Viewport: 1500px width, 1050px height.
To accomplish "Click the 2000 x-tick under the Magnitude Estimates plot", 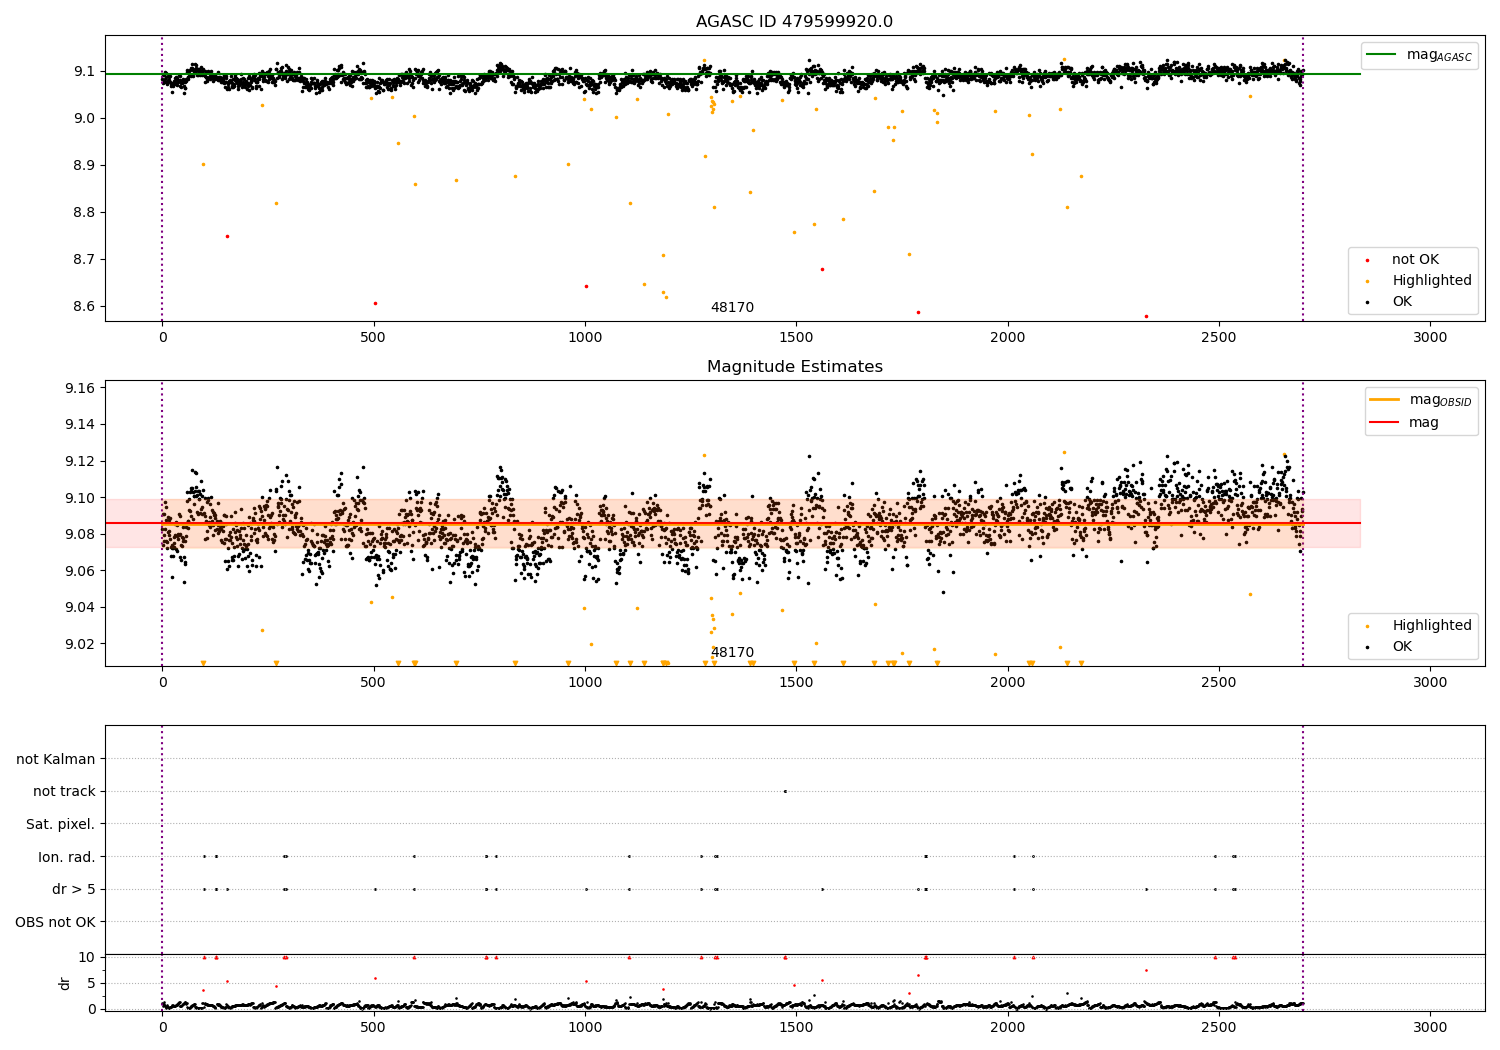I will 1007,682.
